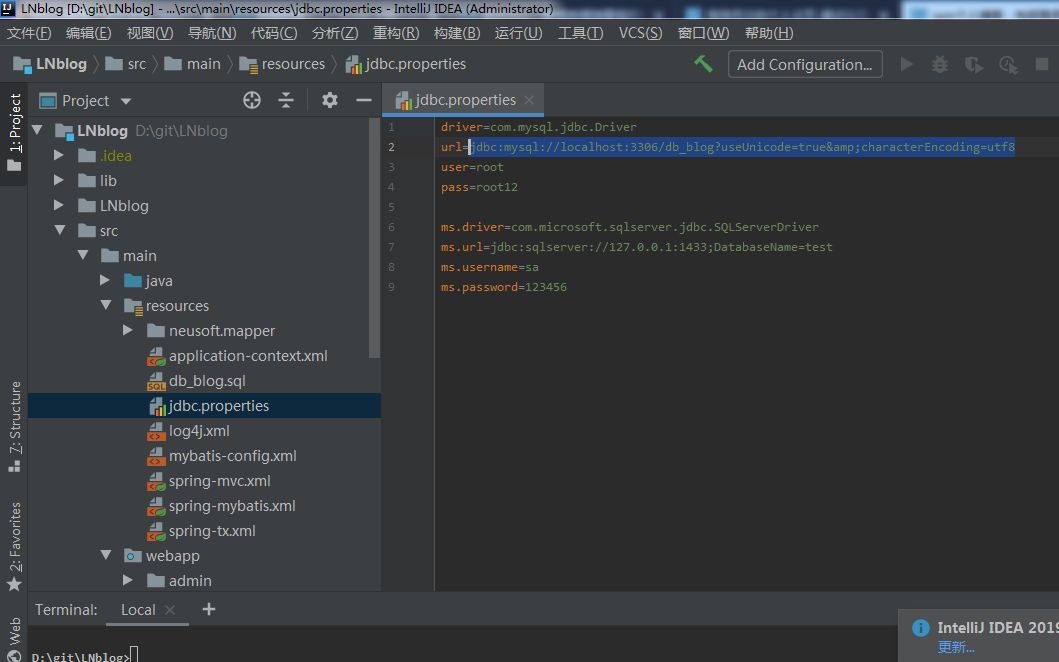Expand the java folder
1059x662 pixels.
click(x=105, y=281)
